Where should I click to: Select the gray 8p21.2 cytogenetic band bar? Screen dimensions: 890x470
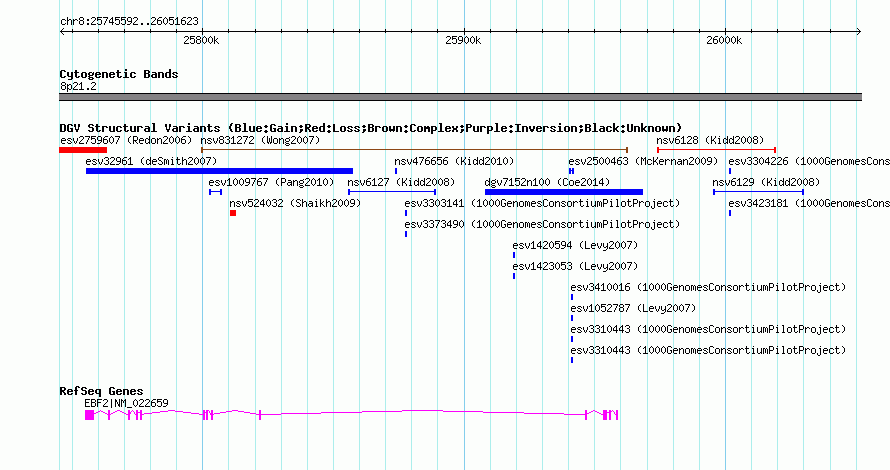click(x=460, y=97)
